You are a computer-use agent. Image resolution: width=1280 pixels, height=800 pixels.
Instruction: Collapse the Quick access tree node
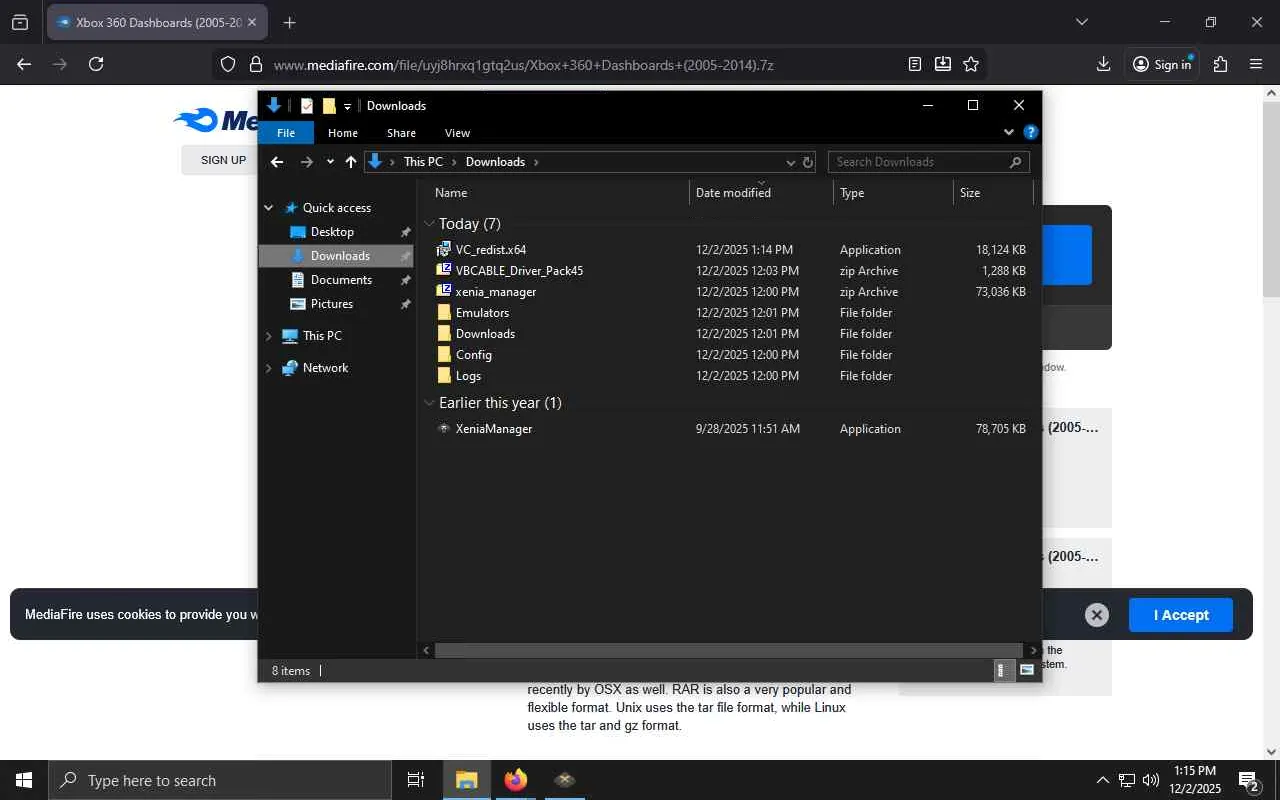(x=269, y=208)
